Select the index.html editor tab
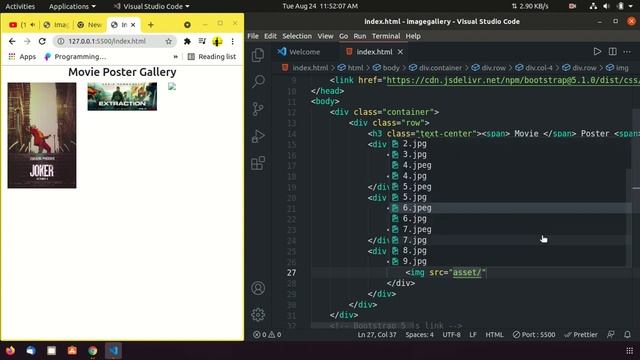640x360 pixels. tap(373, 52)
